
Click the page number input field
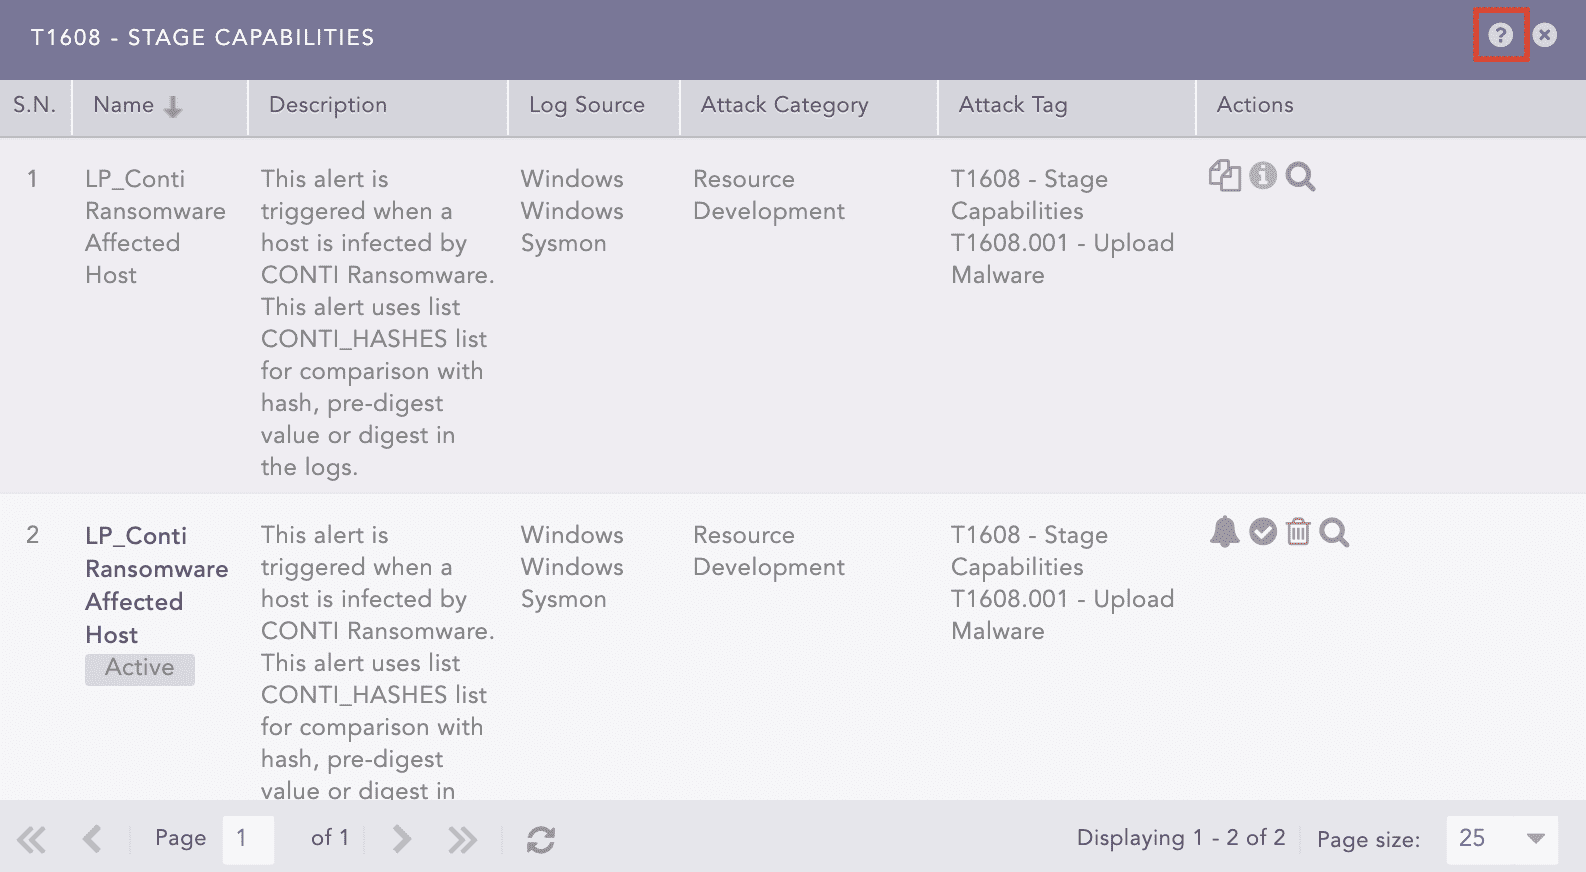tap(248, 839)
